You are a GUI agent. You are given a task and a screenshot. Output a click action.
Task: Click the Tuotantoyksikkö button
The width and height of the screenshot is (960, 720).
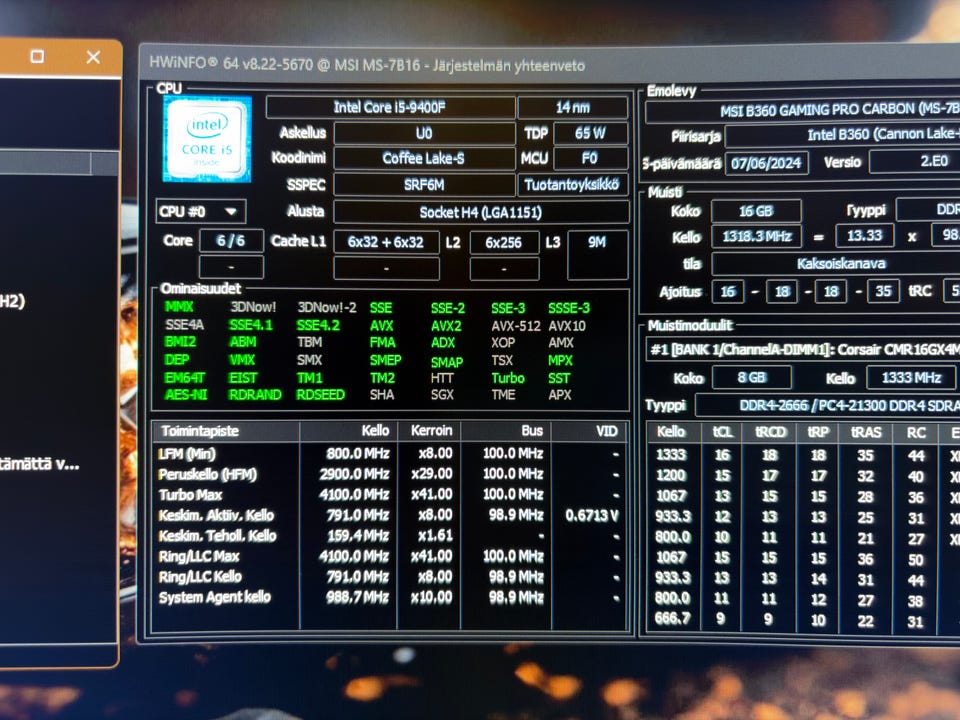click(572, 184)
